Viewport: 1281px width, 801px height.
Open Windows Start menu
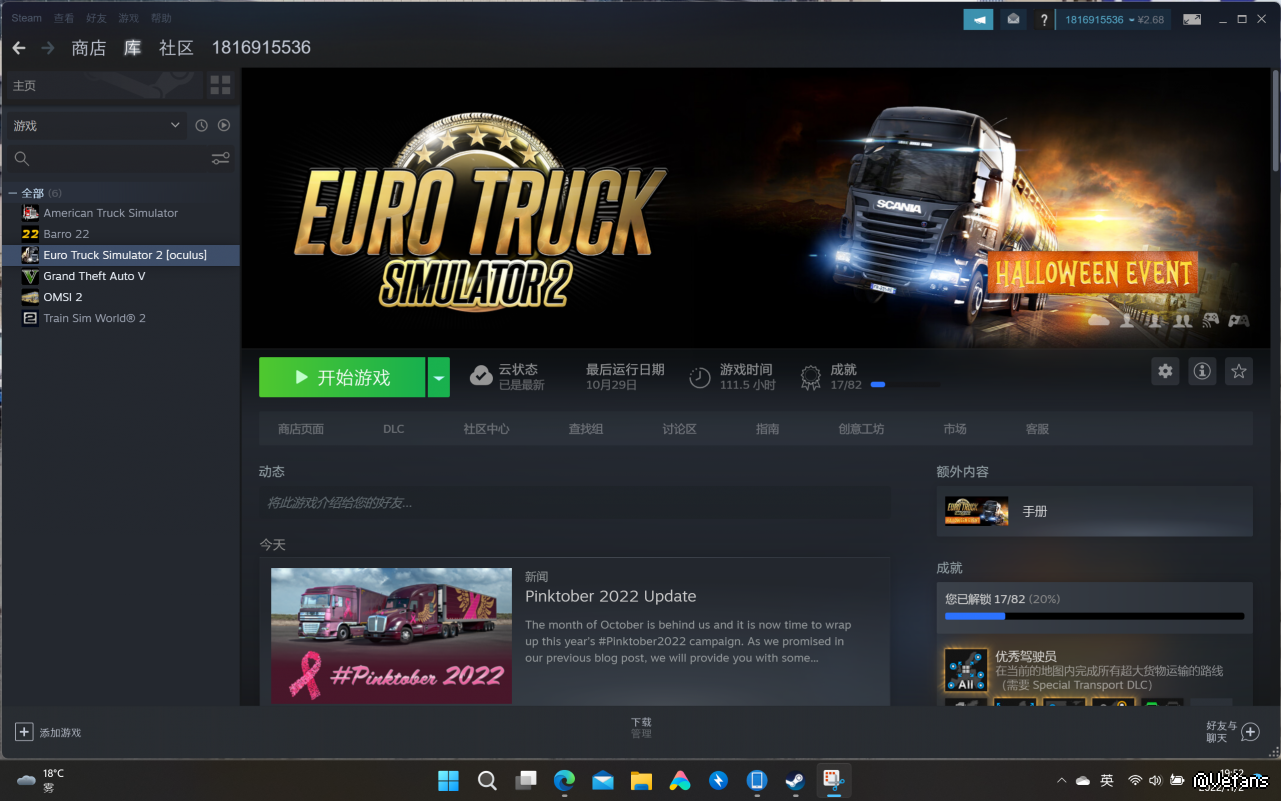pos(449,780)
